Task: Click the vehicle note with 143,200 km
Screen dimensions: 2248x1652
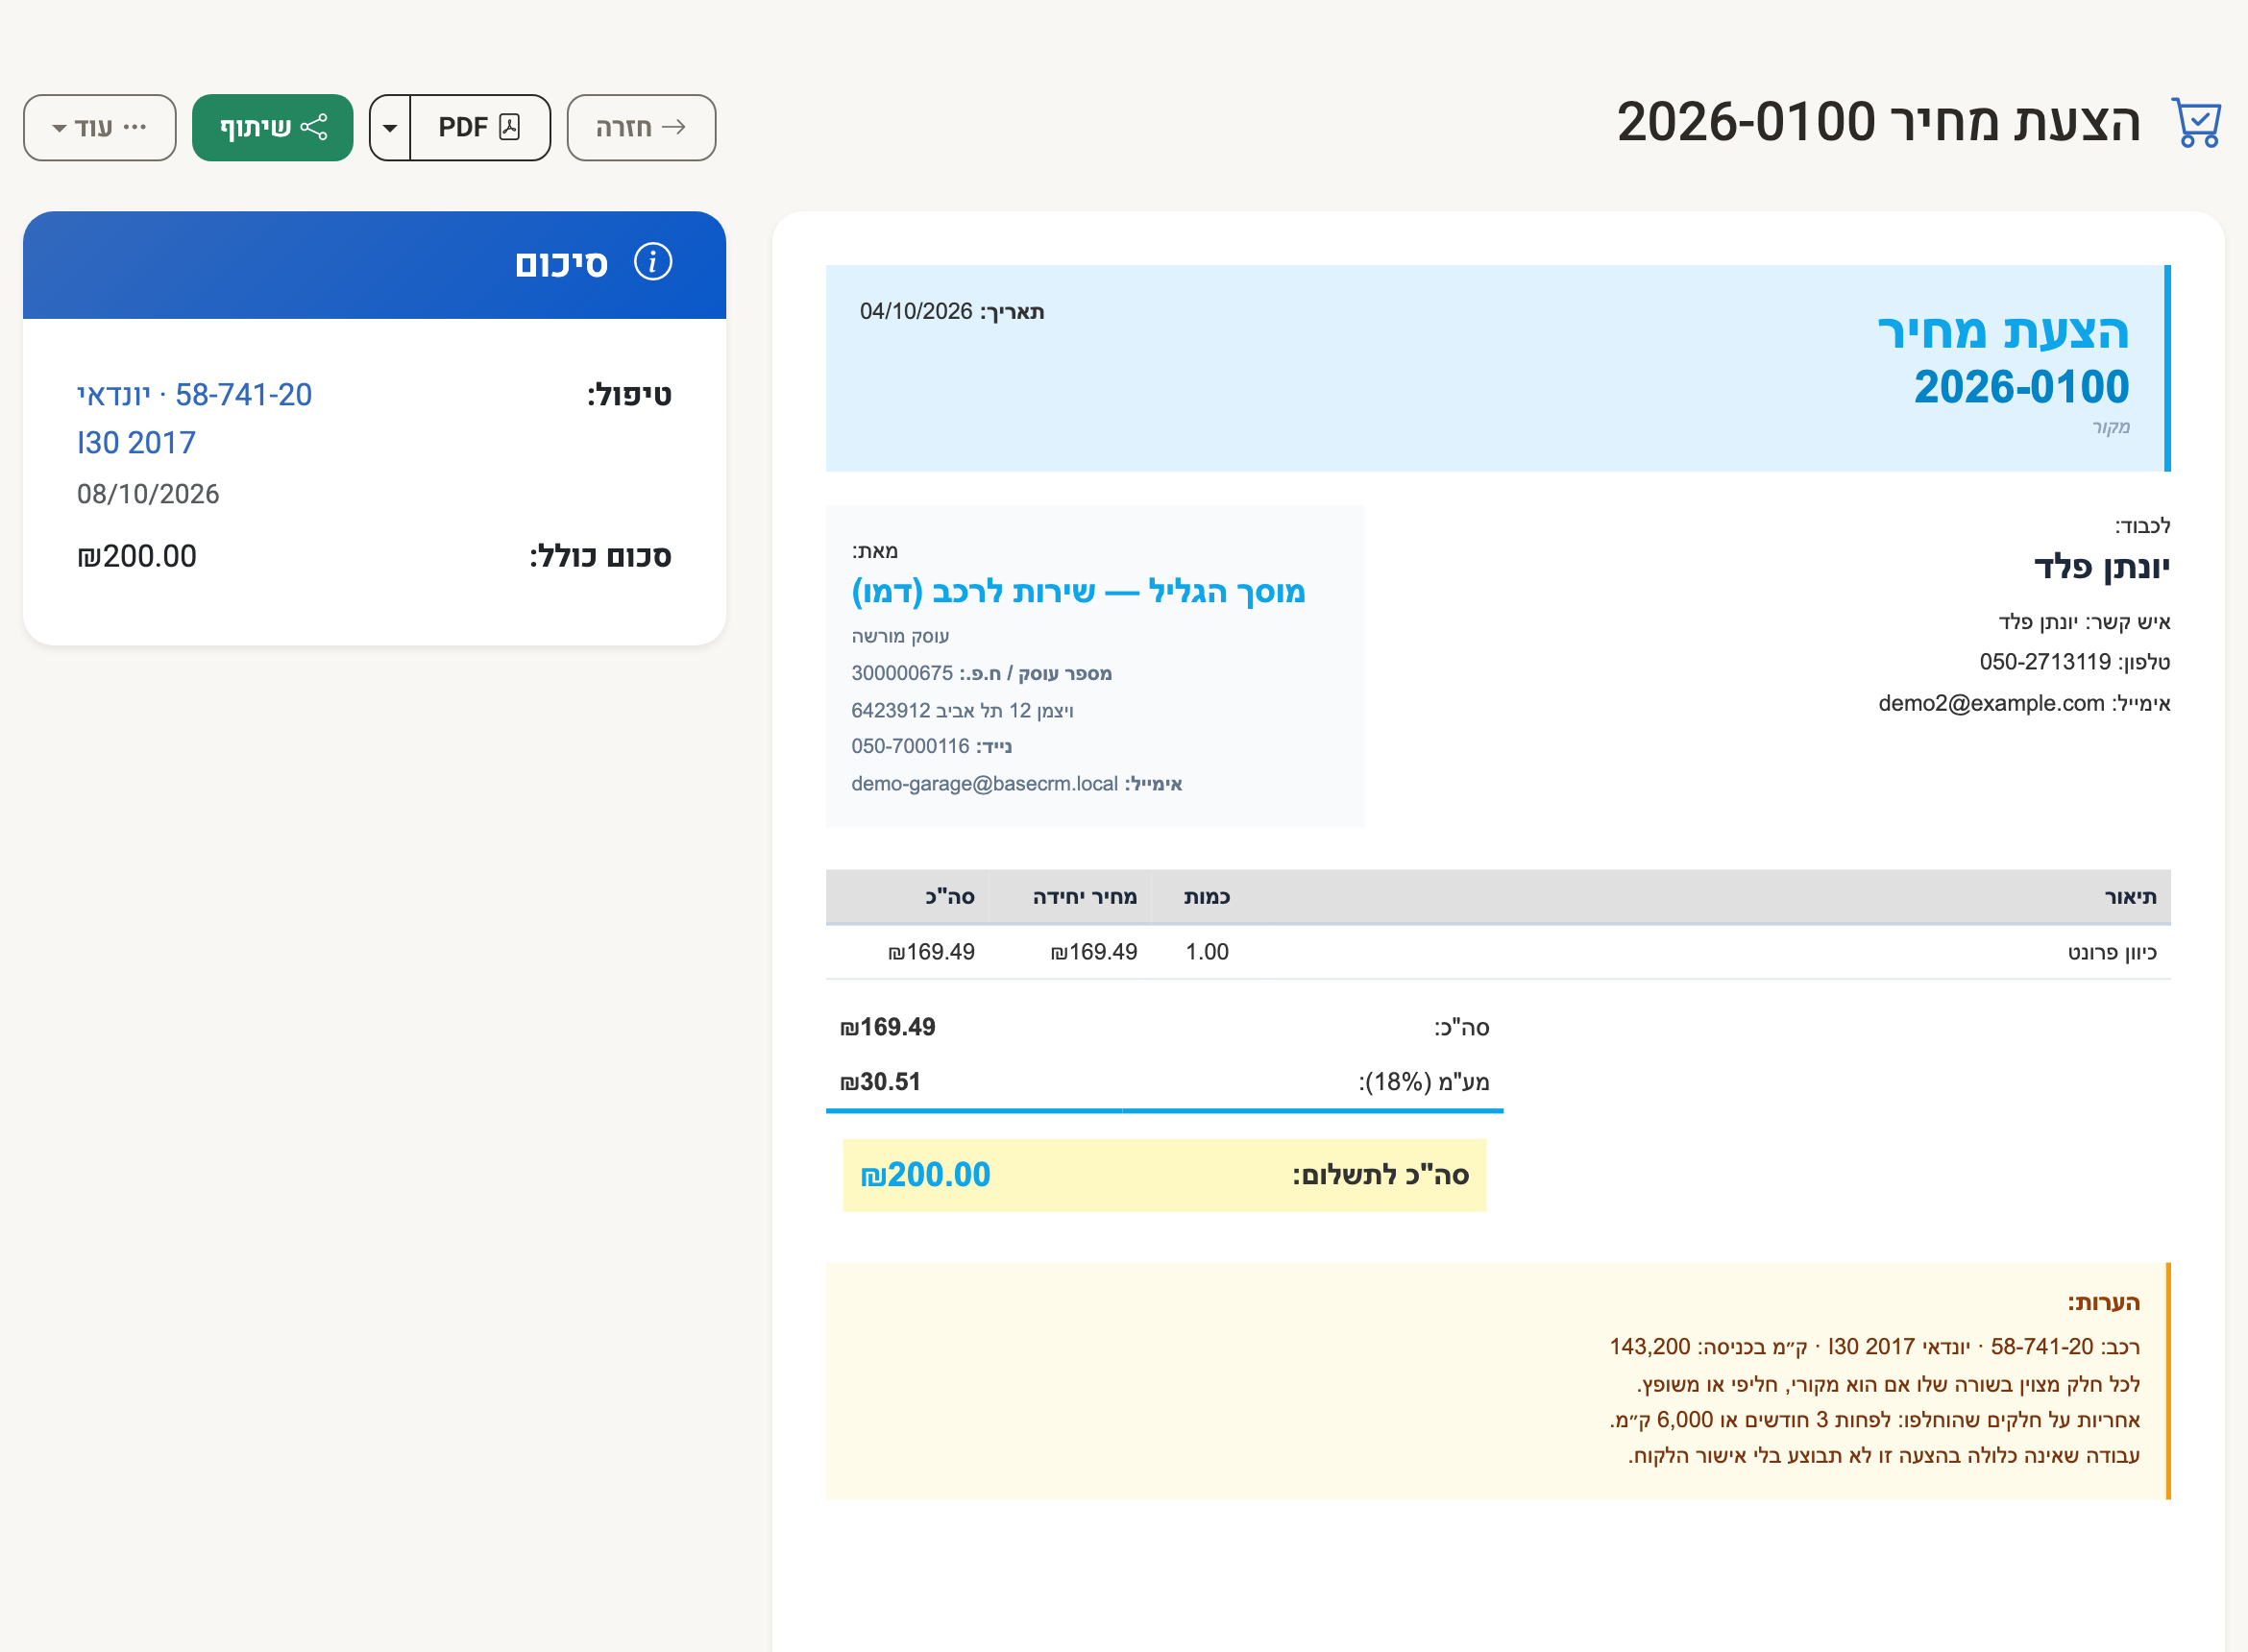Action: coord(1874,1347)
